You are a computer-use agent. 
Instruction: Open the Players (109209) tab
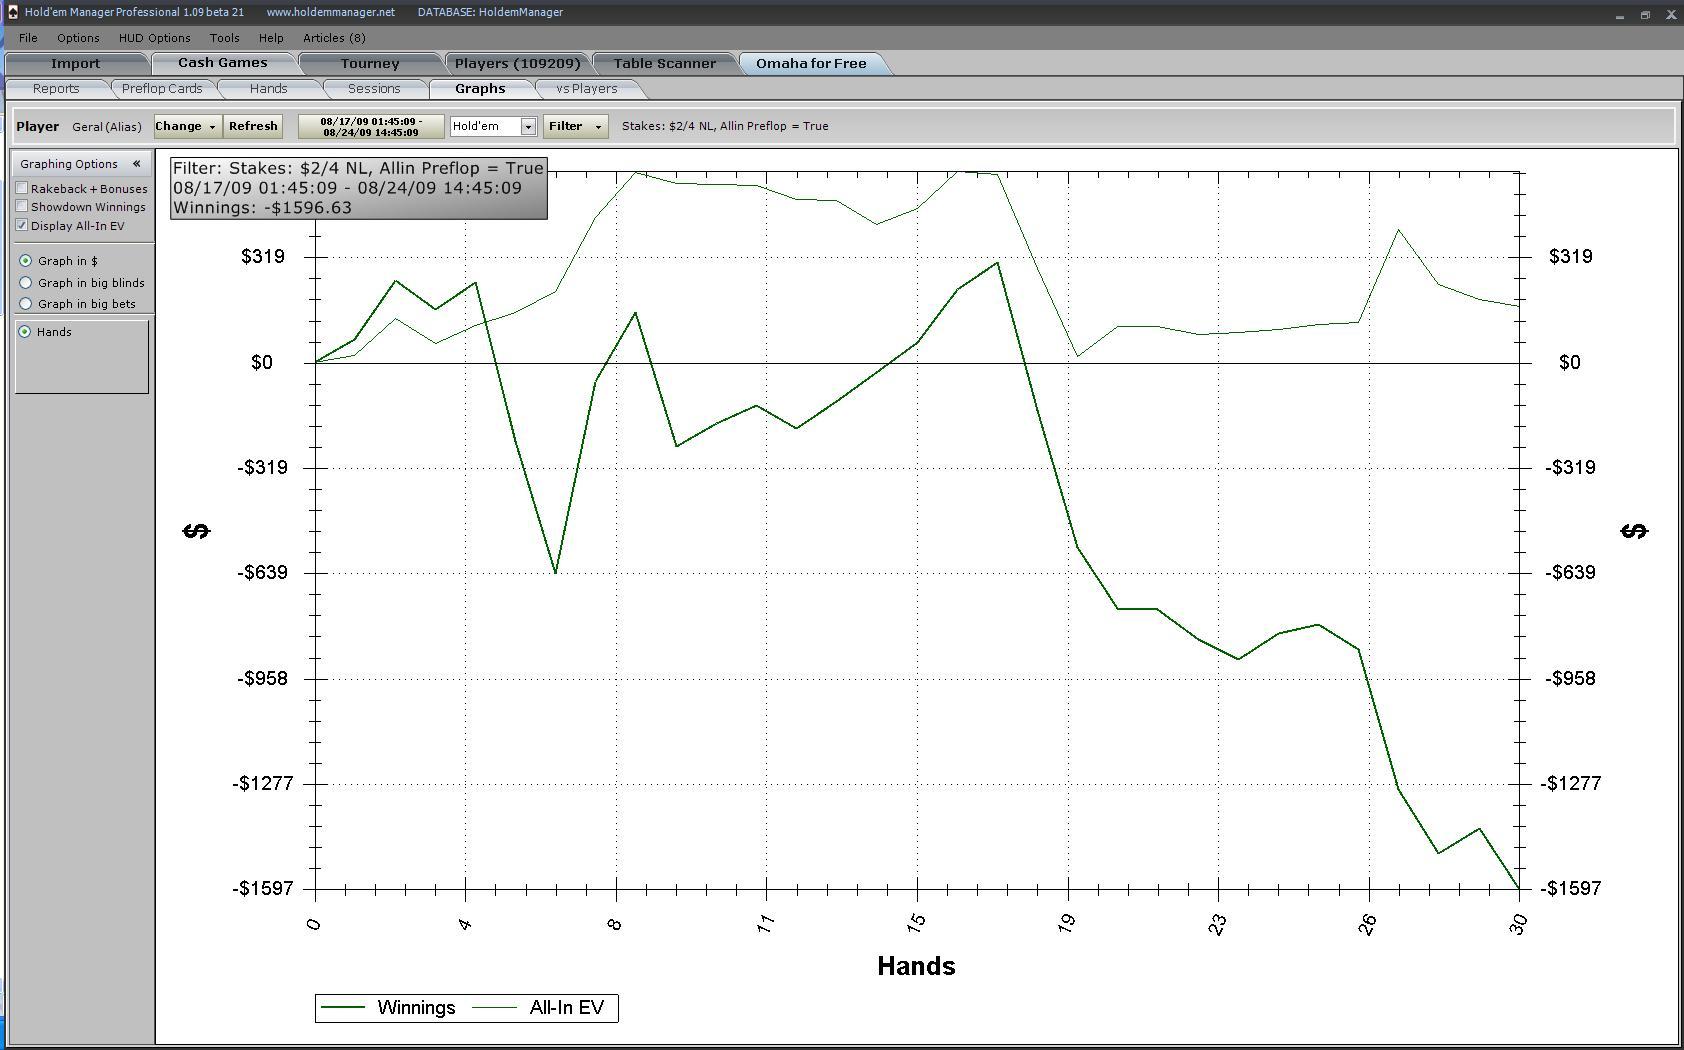pyautogui.click(x=517, y=63)
